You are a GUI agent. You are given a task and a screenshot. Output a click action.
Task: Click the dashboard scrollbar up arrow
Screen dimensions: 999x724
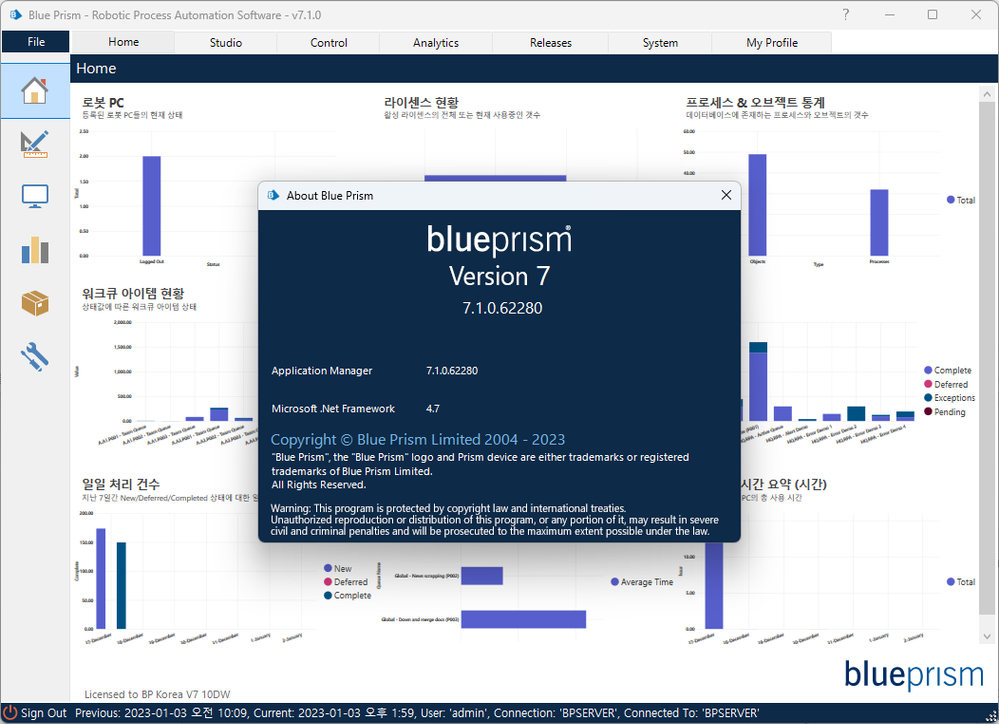click(987, 94)
